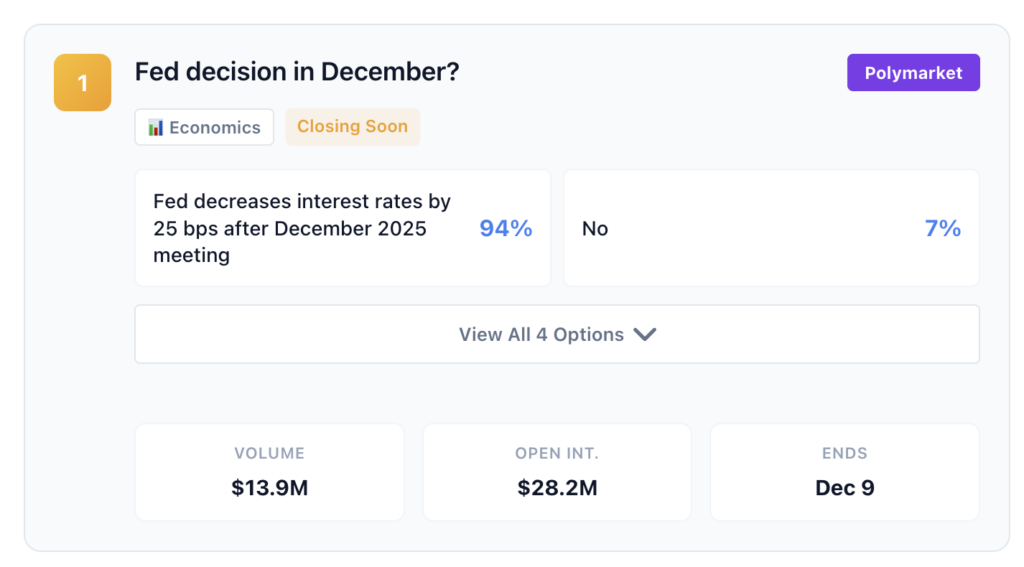Click the chevron arrow next to View All
The width and height of the screenshot is (1024, 567).
645,334
